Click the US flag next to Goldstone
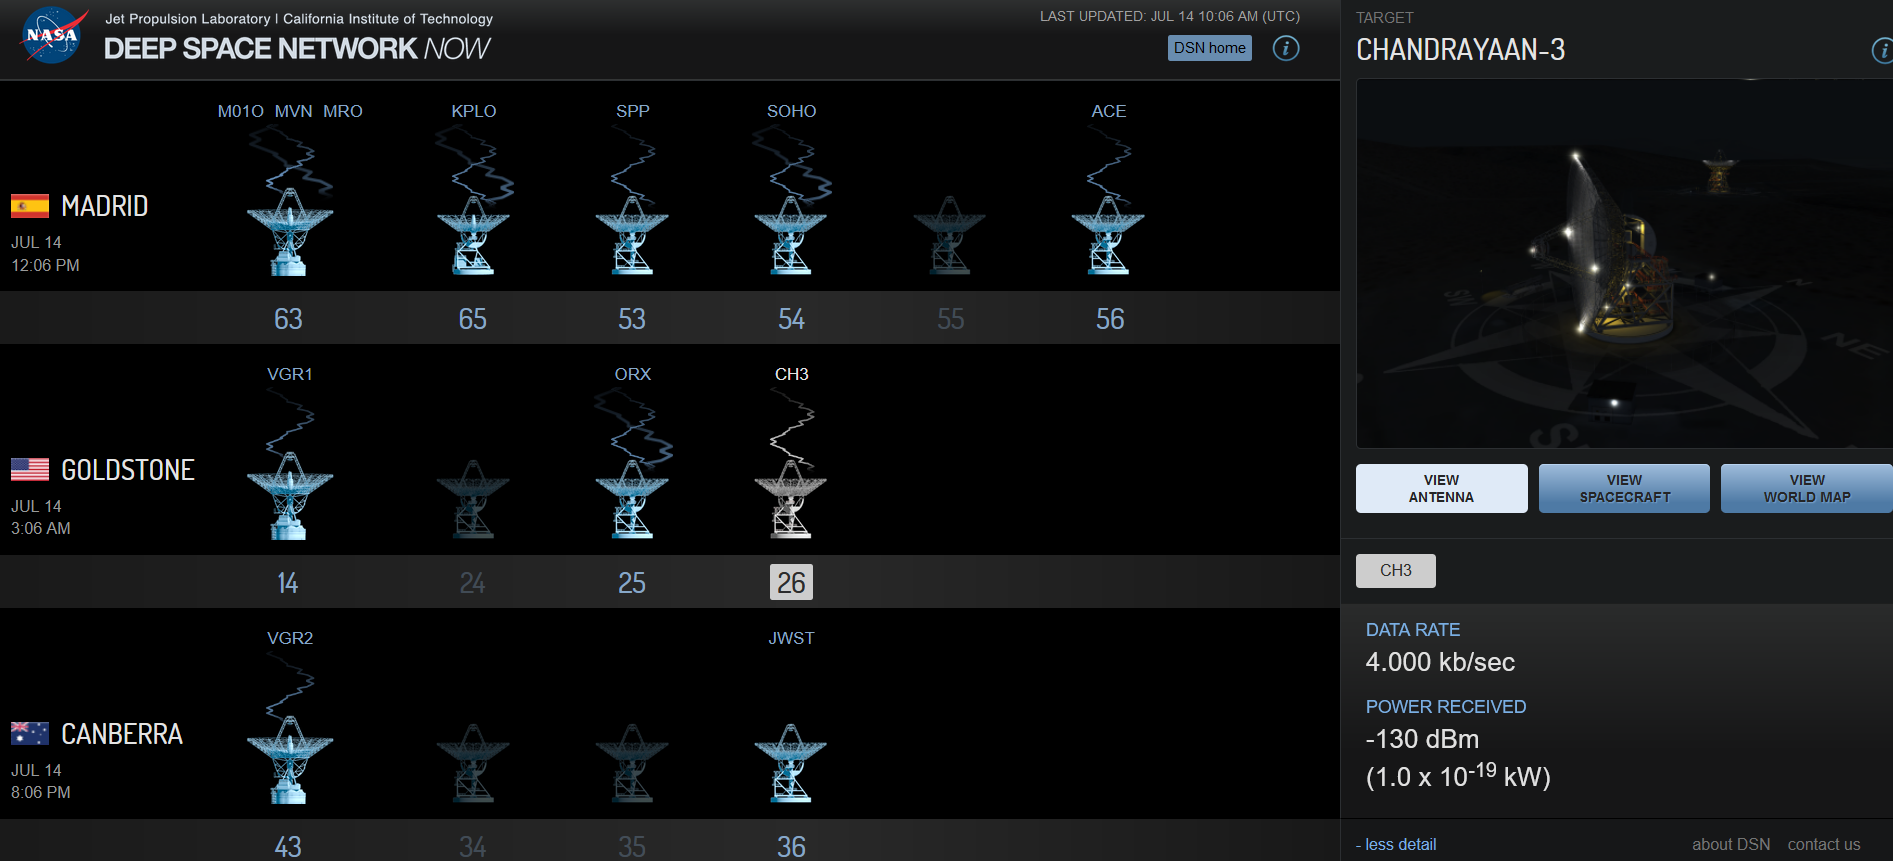Viewport: 1893px width, 861px height. point(30,469)
